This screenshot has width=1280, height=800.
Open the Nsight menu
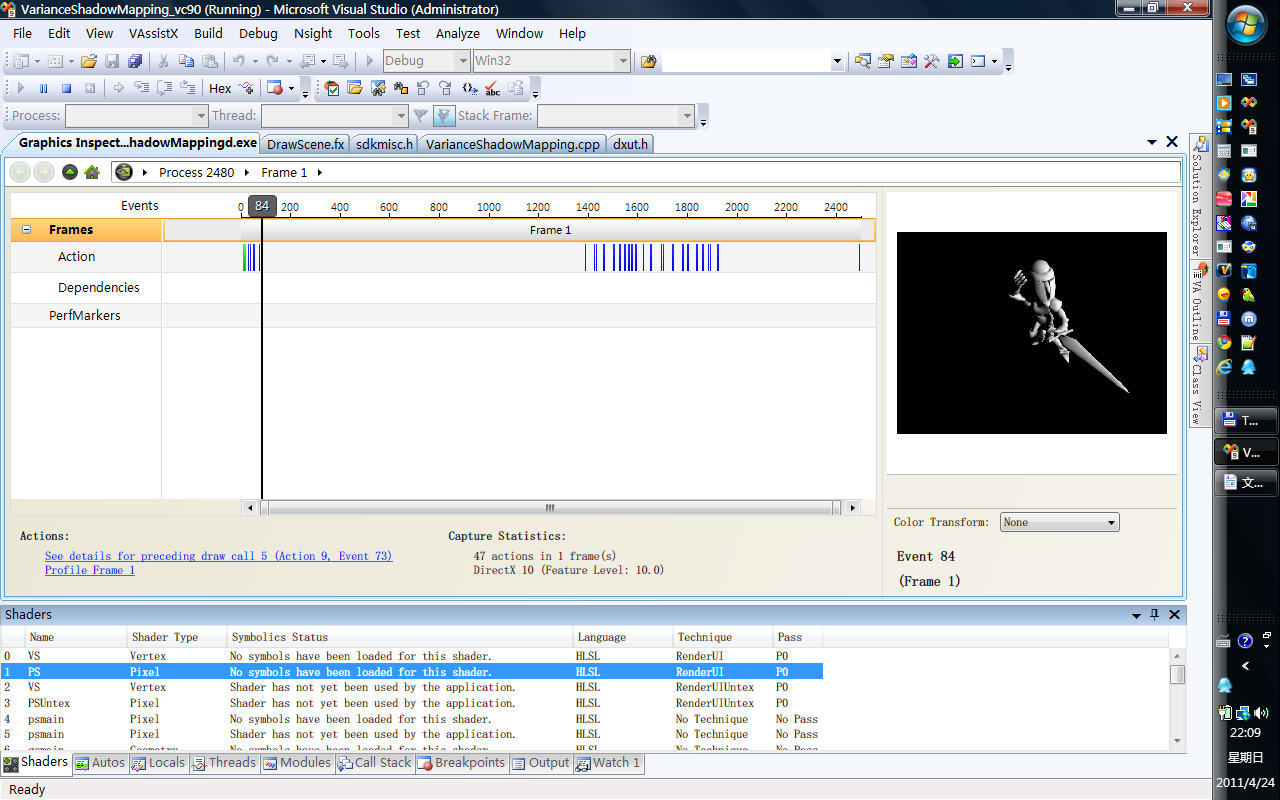[313, 33]
